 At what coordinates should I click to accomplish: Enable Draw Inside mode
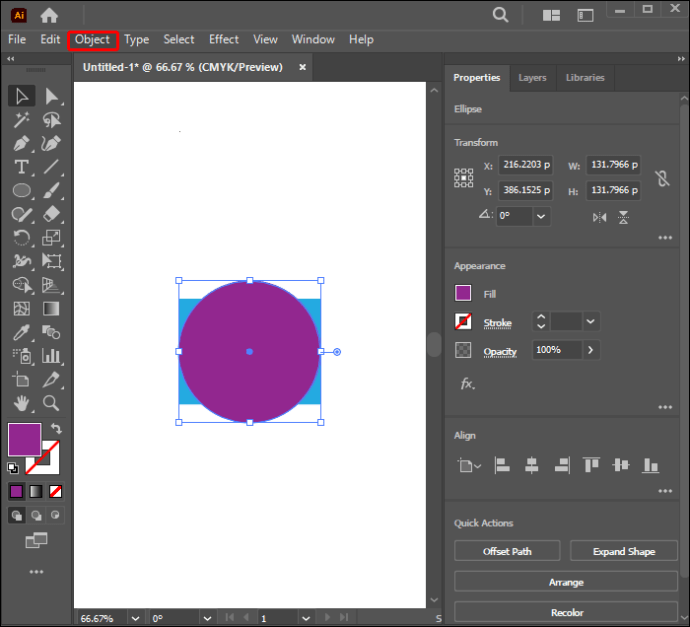coord(55,515)
